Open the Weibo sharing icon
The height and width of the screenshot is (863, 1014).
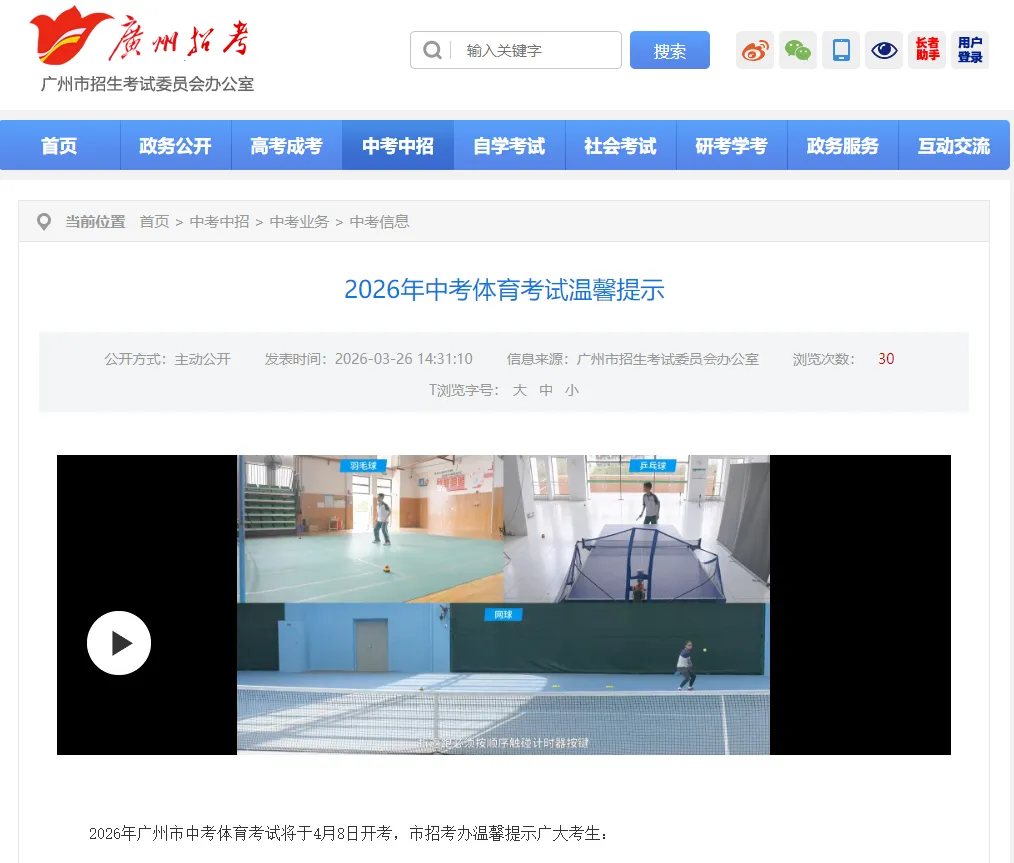coord(755,50)
